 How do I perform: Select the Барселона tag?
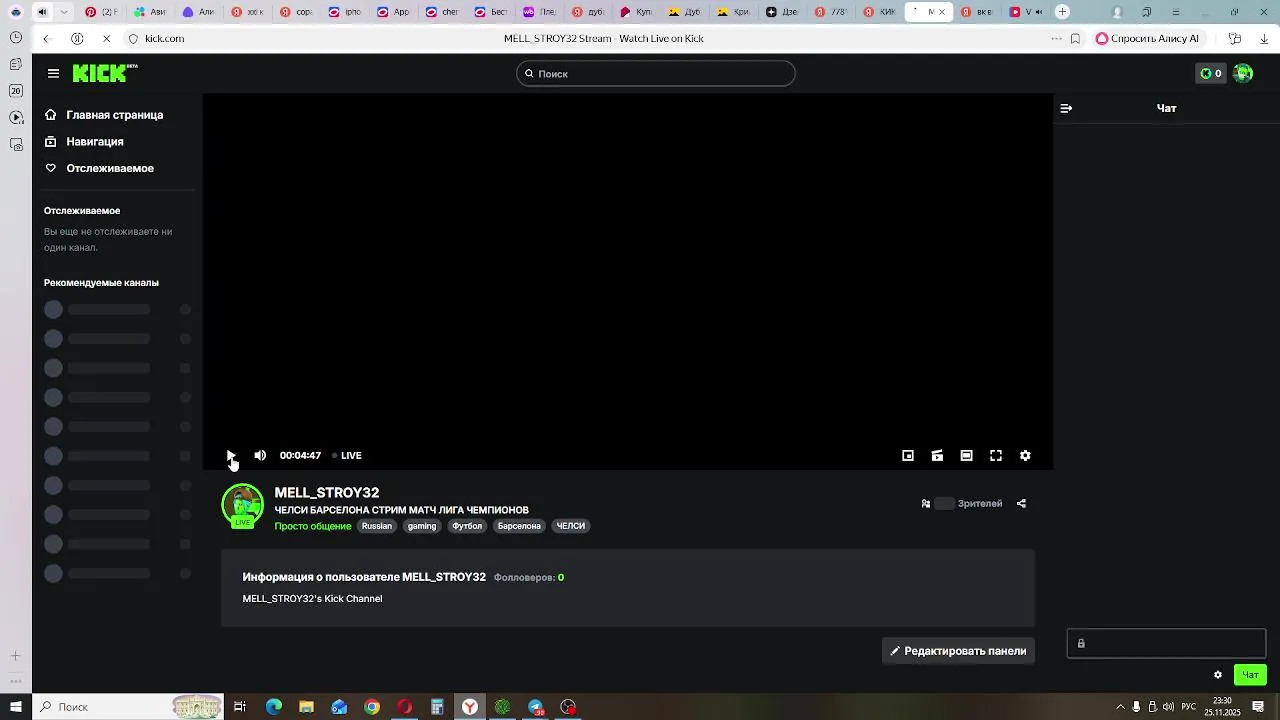(519, 526)
